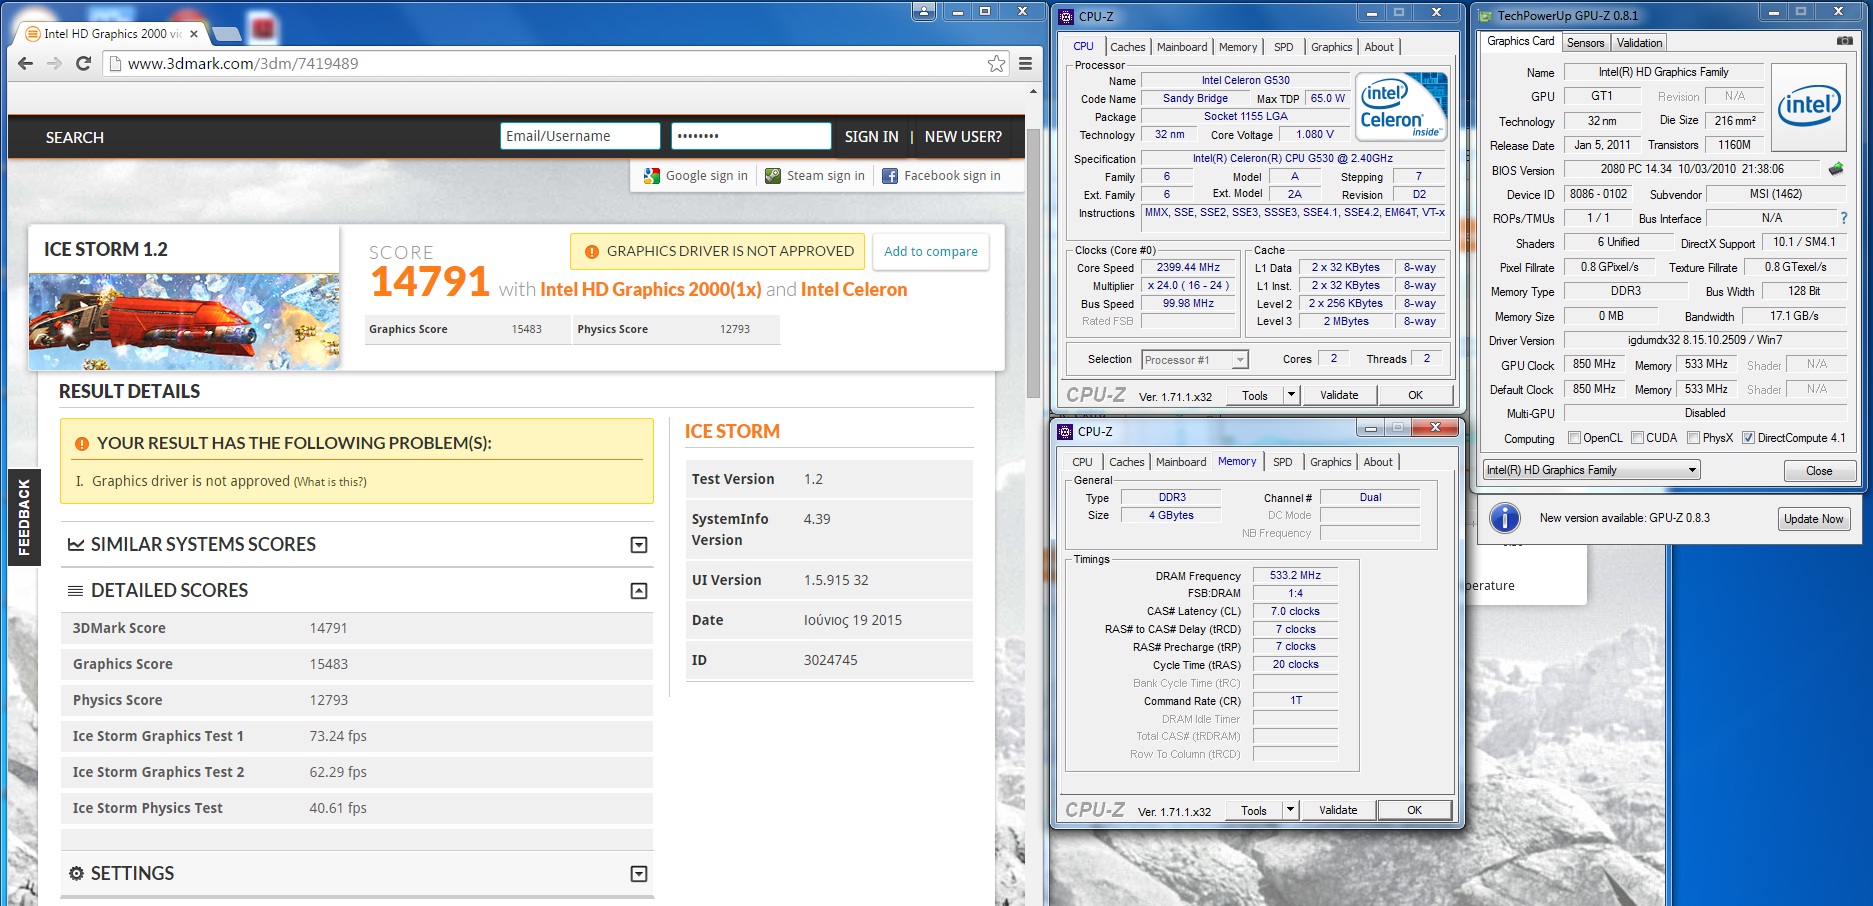This screenshot has width=1873, height=906.
Task: Open the Chrome menu hamburger icon
Action: pyautogui.click(x=1025, y=63)
